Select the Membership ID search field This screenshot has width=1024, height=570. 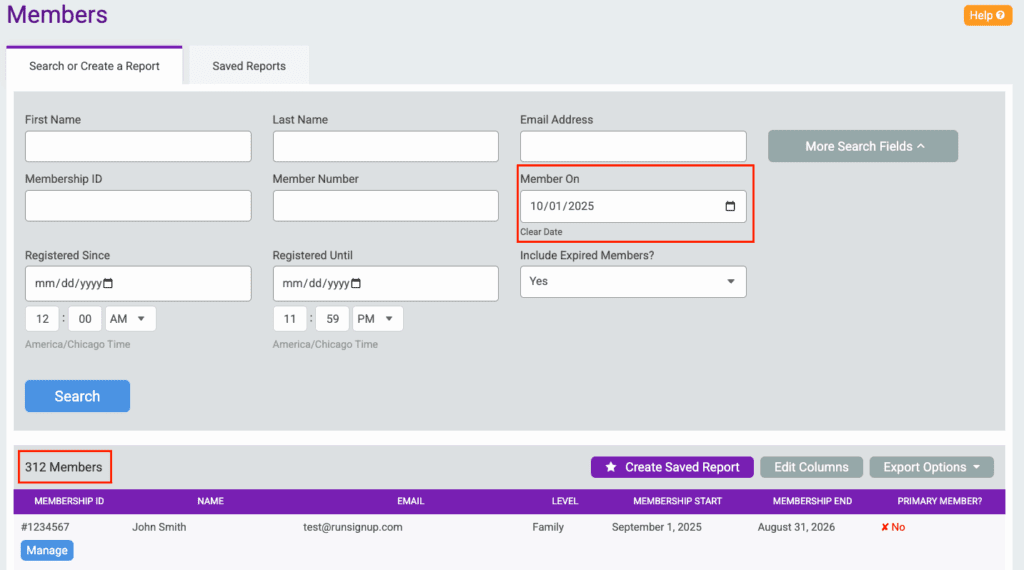coord(138,206)
